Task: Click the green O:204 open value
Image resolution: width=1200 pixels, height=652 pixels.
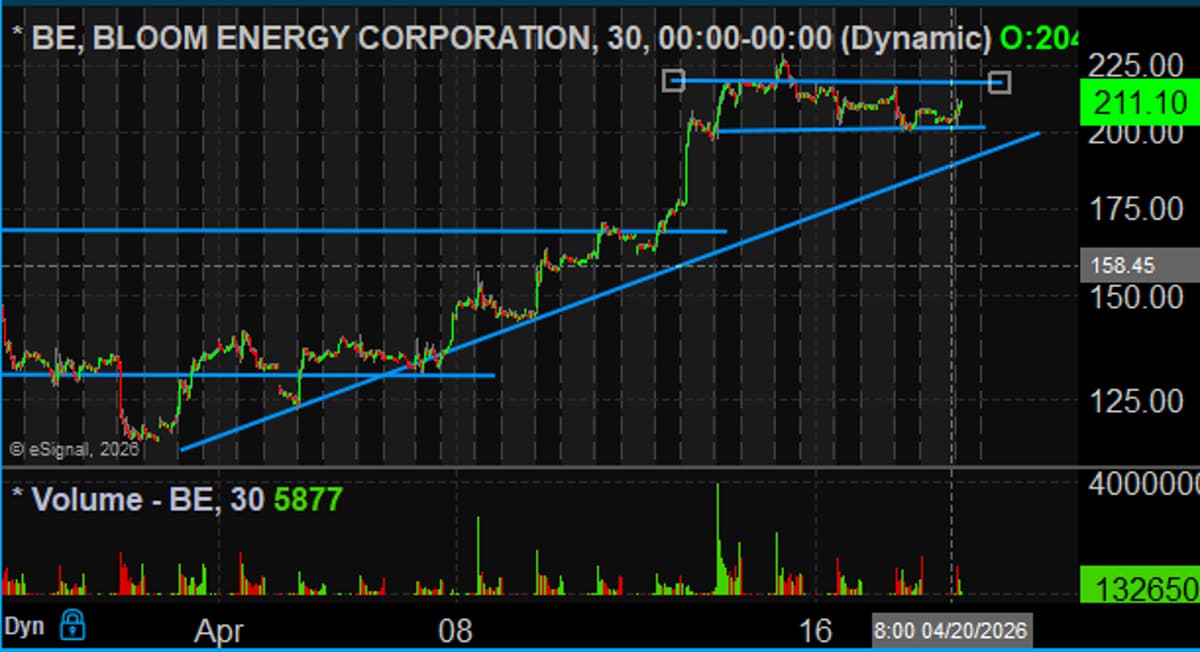Action: [1040, 36]
